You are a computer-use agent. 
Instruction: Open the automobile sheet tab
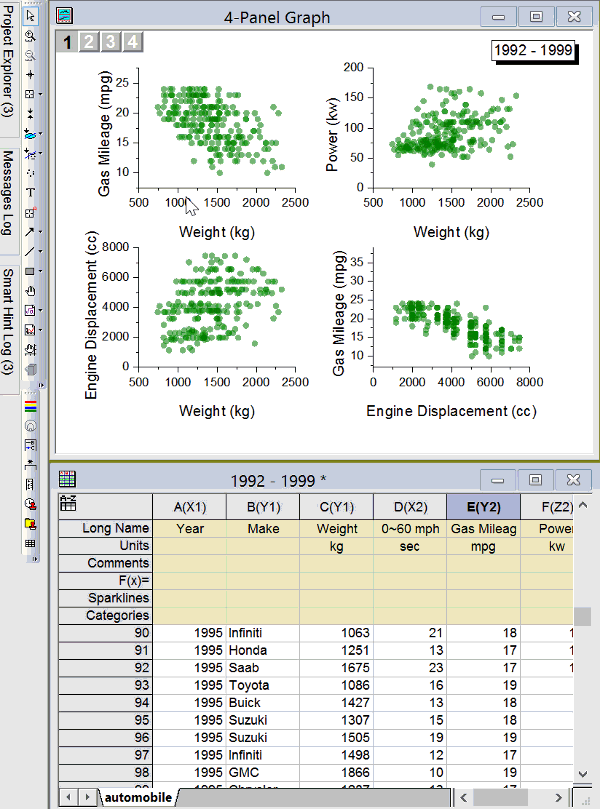137,797
